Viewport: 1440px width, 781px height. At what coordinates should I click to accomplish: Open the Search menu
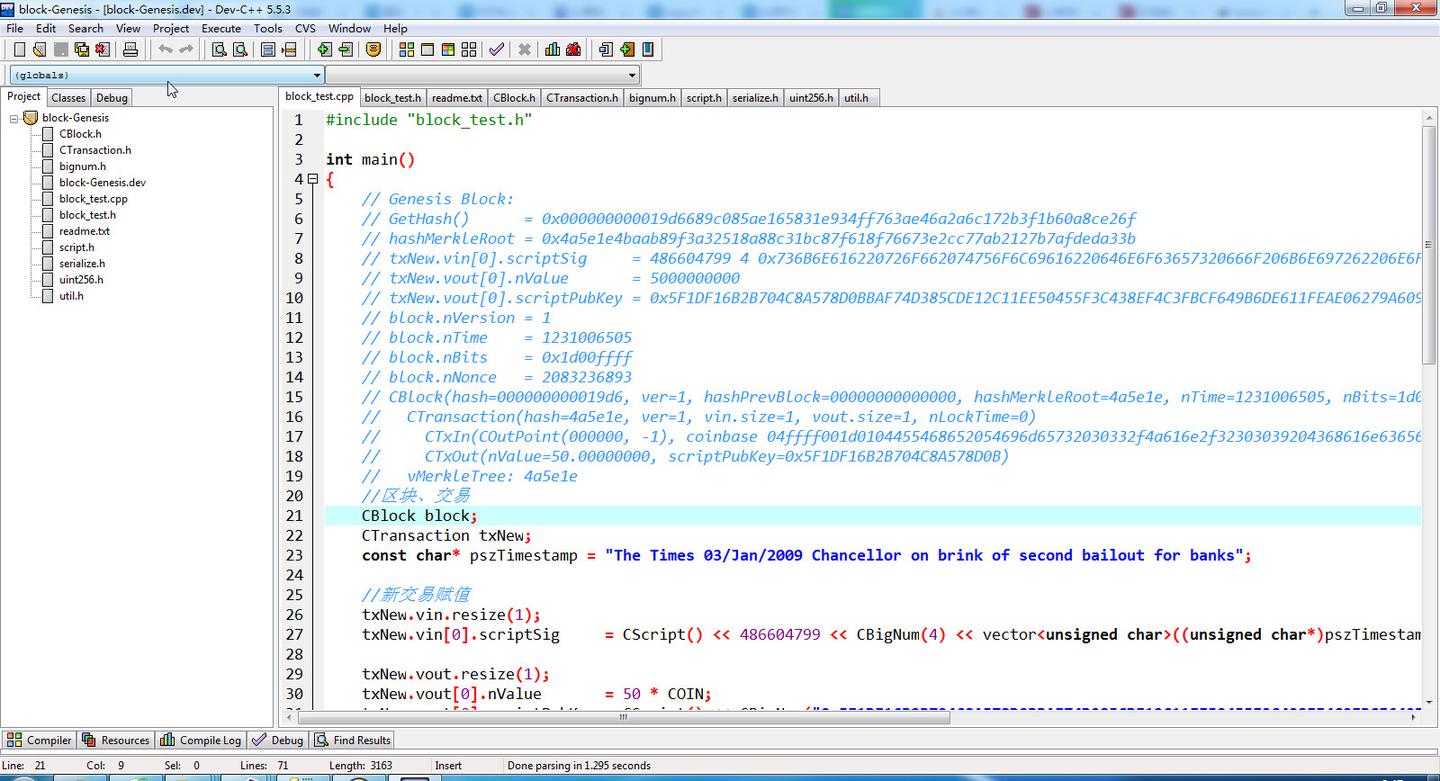coord(86,28)
